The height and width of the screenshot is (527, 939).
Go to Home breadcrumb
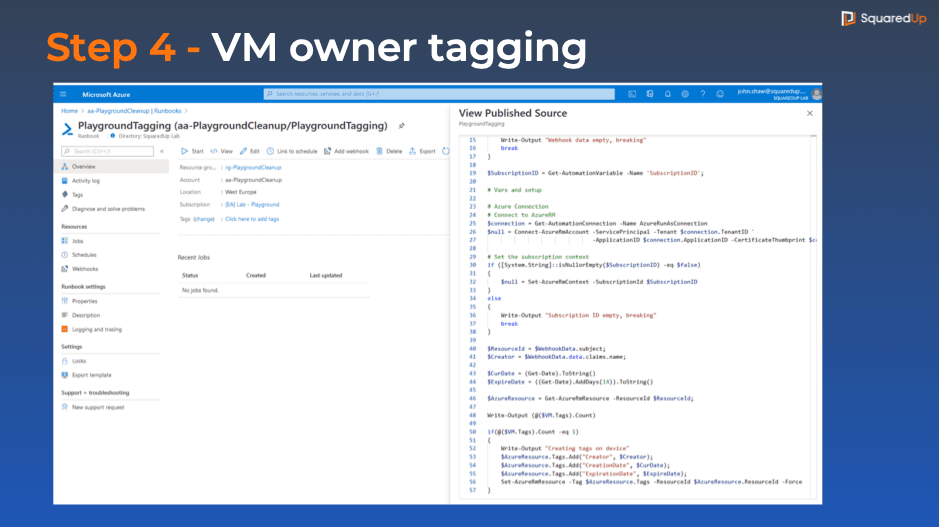click(69, 111)
